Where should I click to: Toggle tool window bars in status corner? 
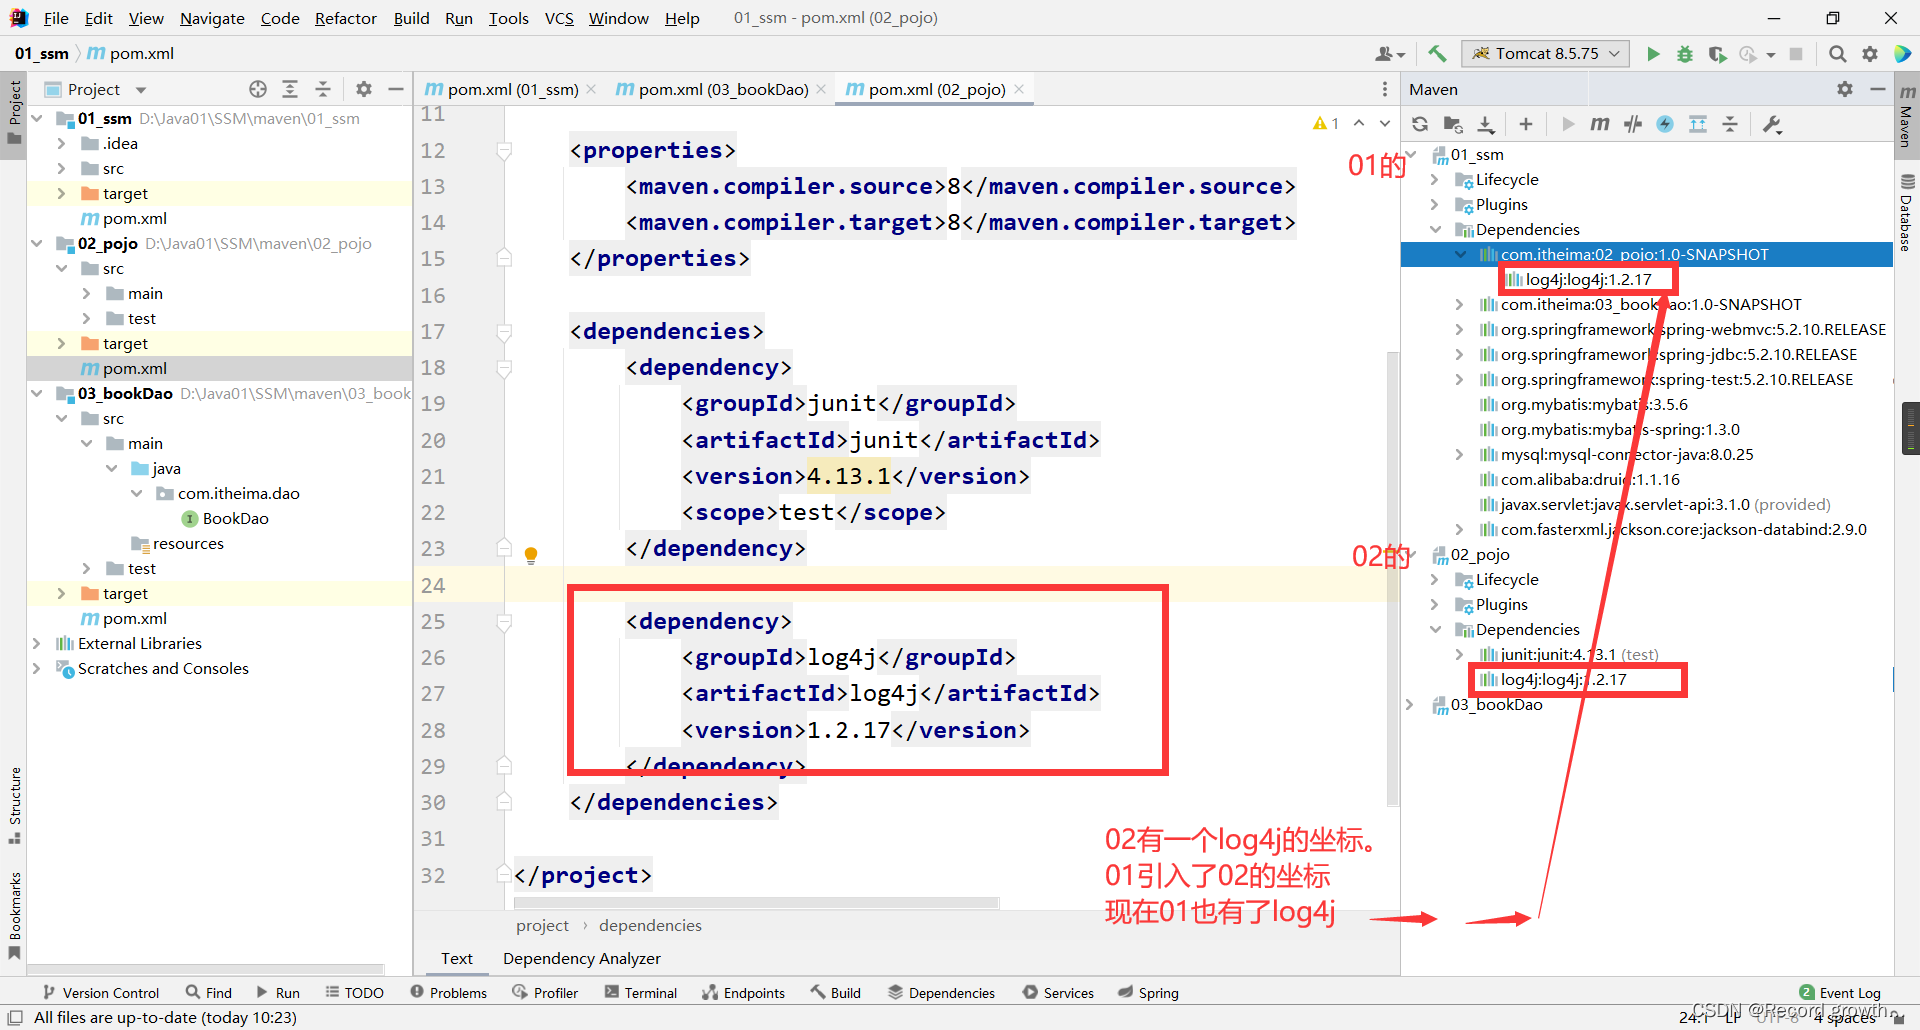[x=15, y=1017]
